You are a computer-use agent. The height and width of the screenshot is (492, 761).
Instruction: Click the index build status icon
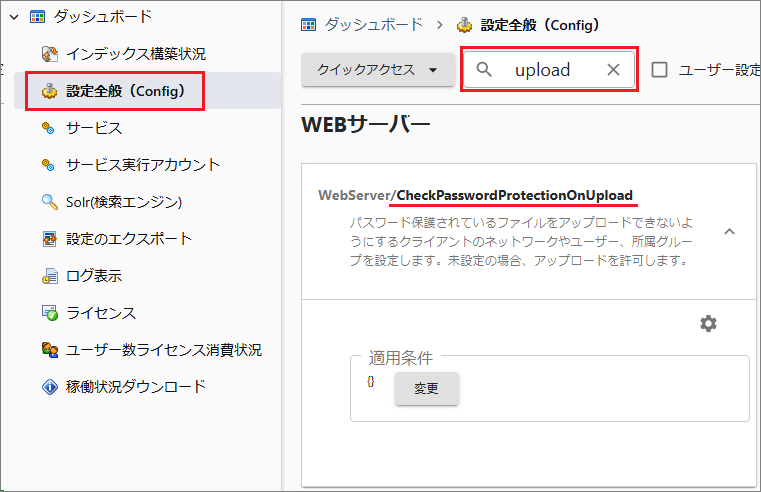pyautogui.click(x=49, y=53)
